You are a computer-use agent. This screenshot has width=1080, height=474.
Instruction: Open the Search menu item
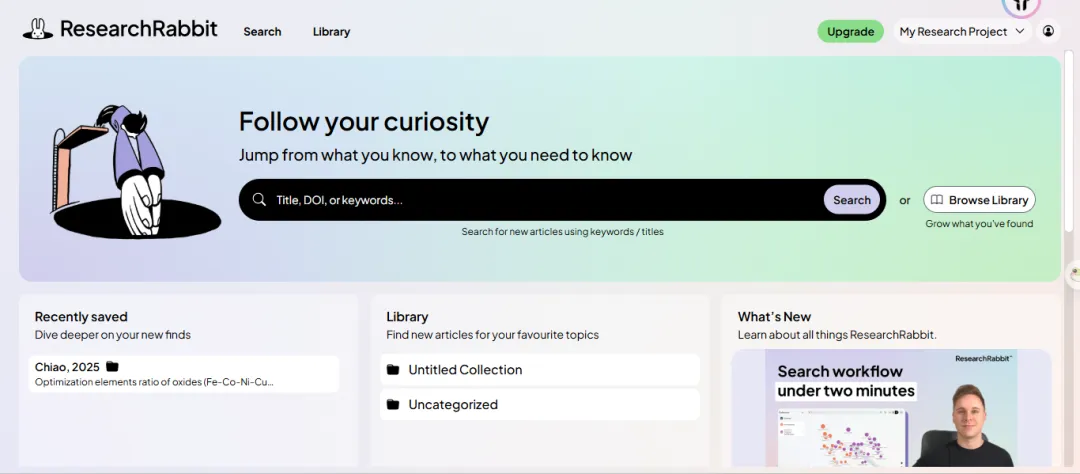click(262, 32)
